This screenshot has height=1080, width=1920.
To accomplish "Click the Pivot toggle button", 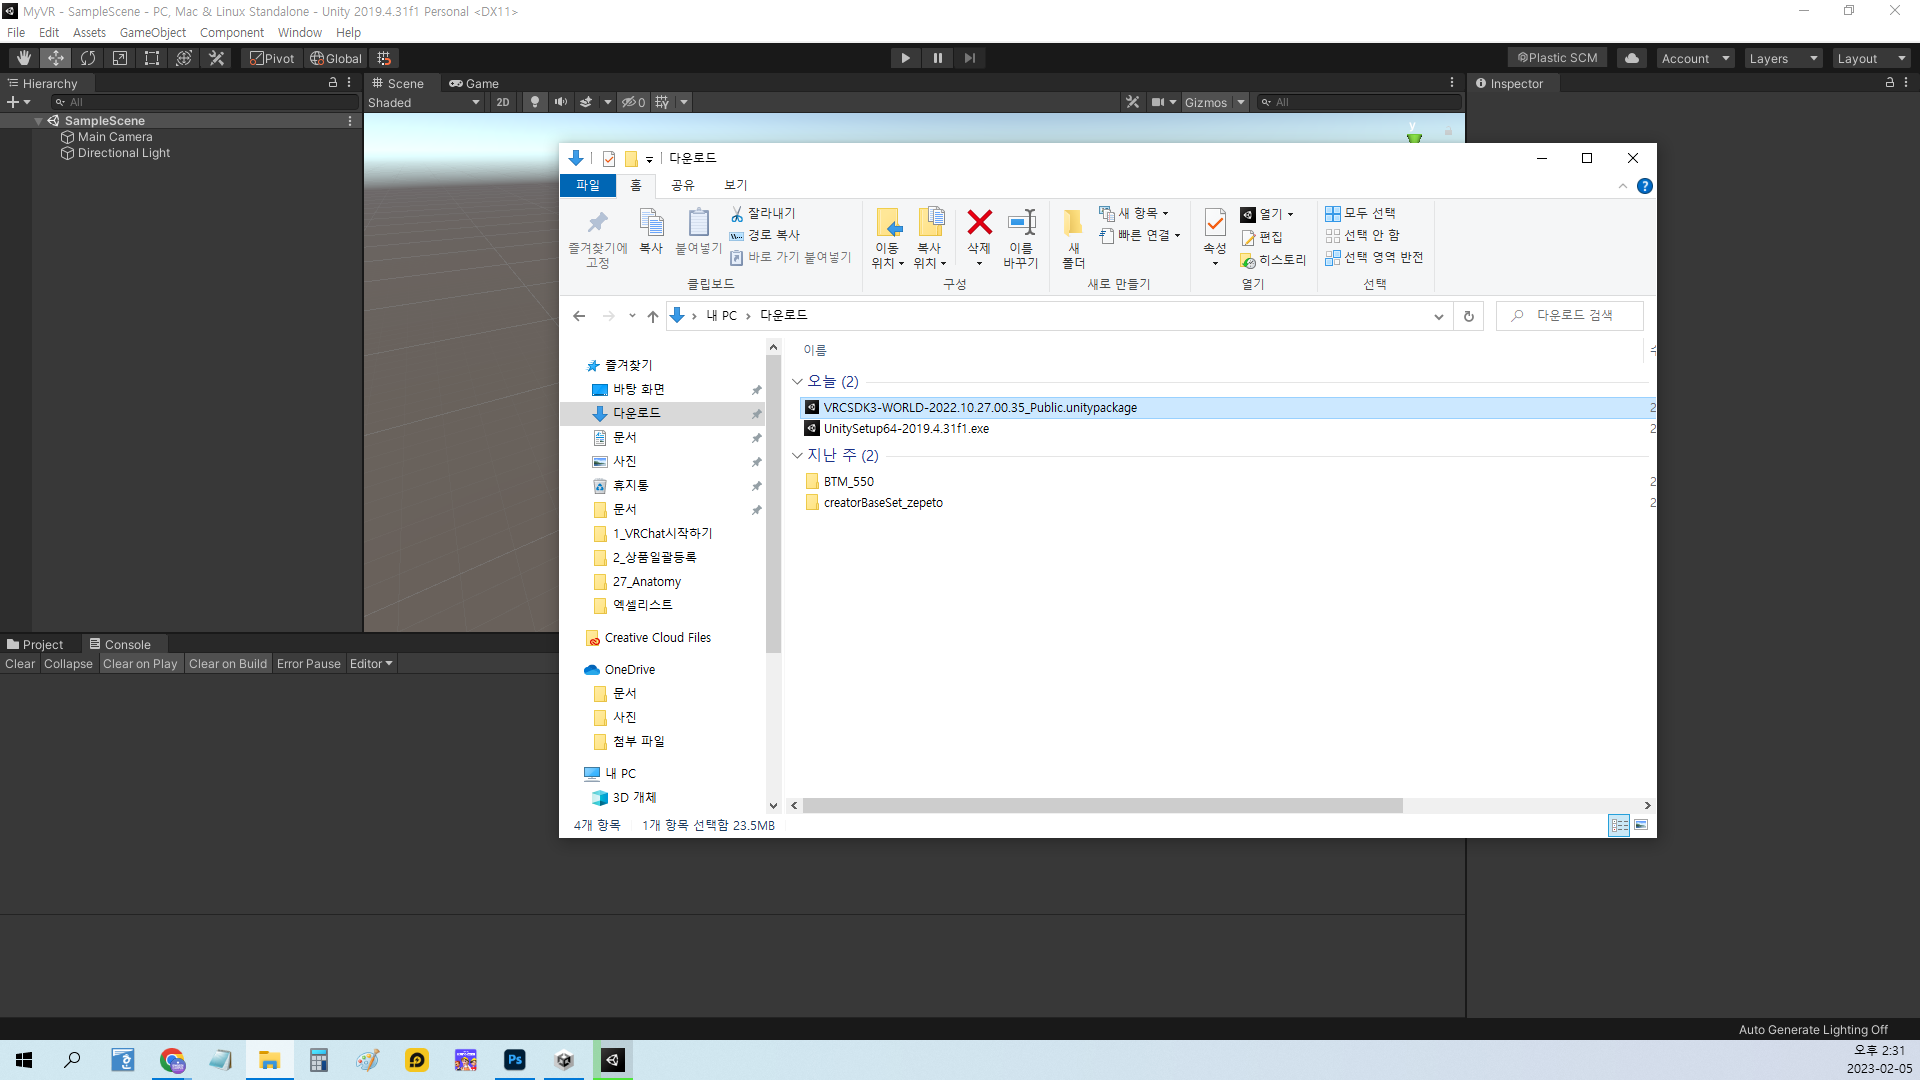I will click(x=272, y=58).
